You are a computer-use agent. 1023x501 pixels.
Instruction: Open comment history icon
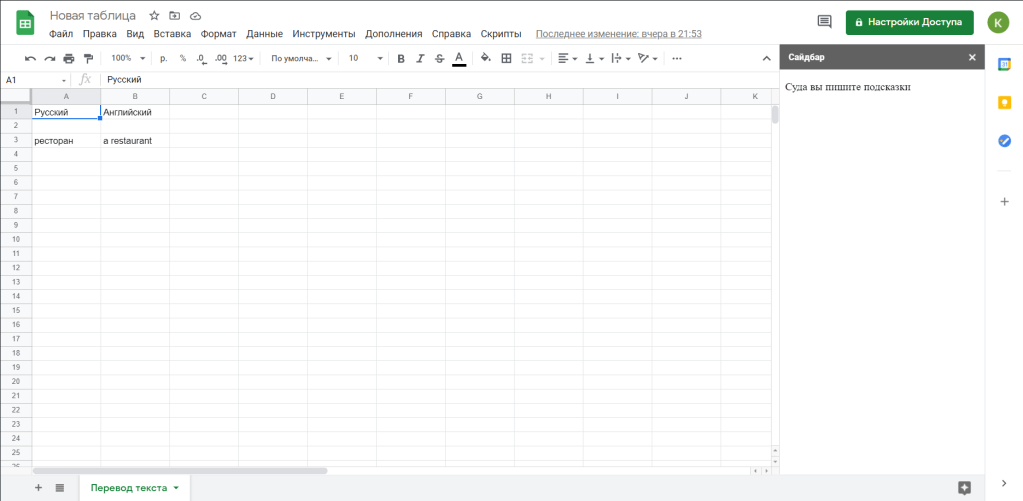coord(824,21)
